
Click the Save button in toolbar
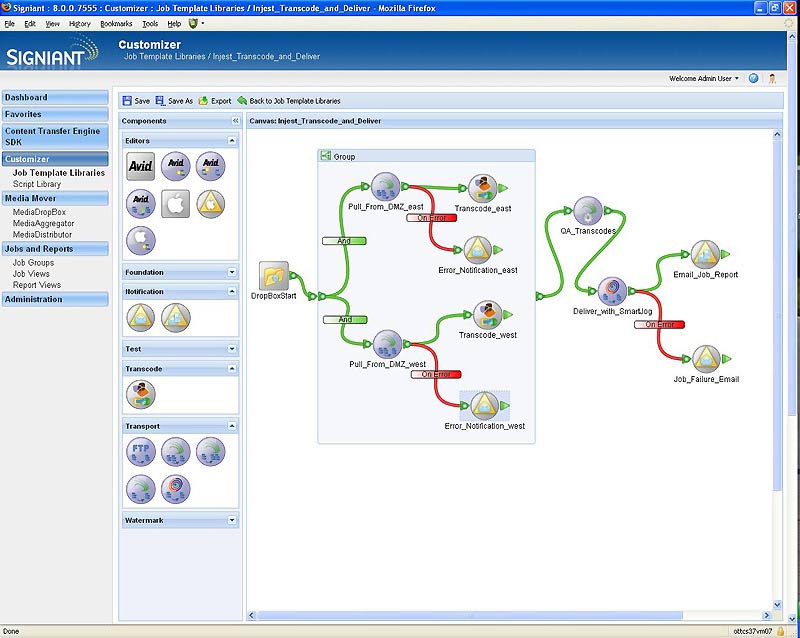tap(136, 101)
